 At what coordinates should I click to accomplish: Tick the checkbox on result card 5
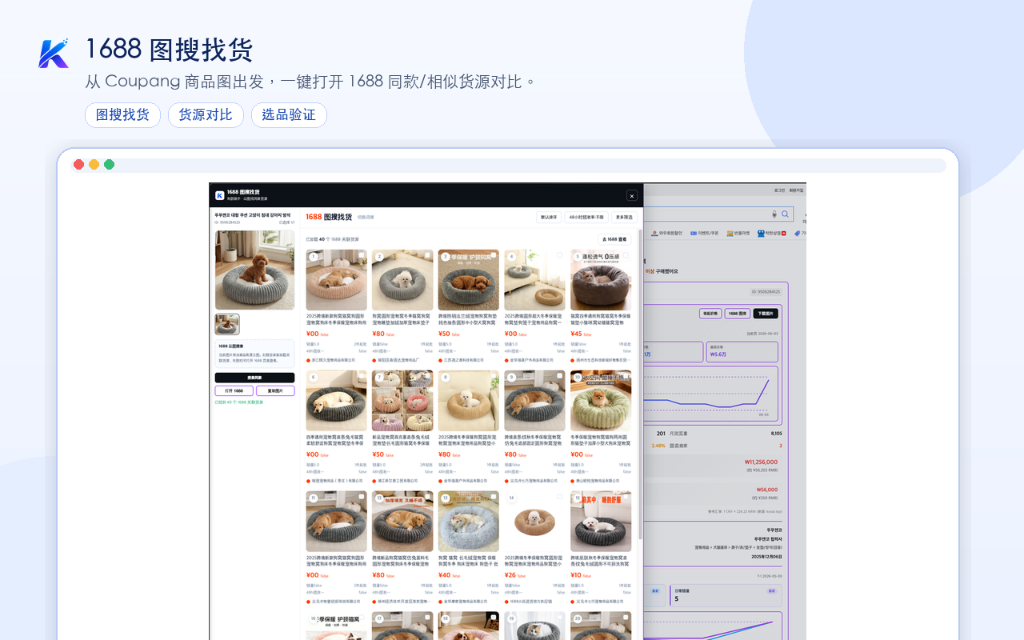pyautogui.click(x=626, y=255)
